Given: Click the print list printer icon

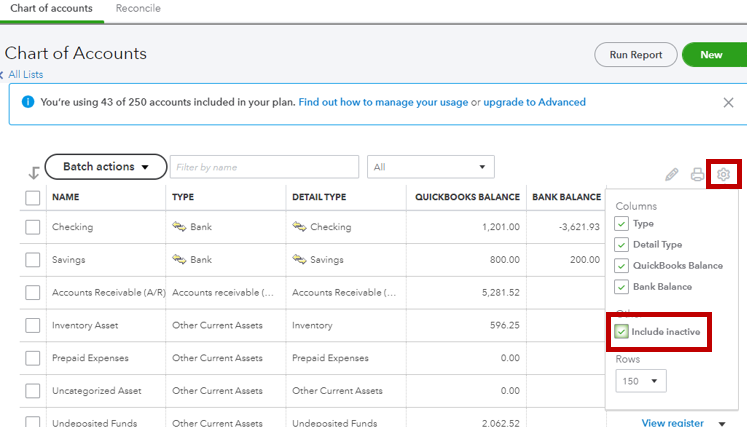Looking at the screenshot, I should (697, 174).
